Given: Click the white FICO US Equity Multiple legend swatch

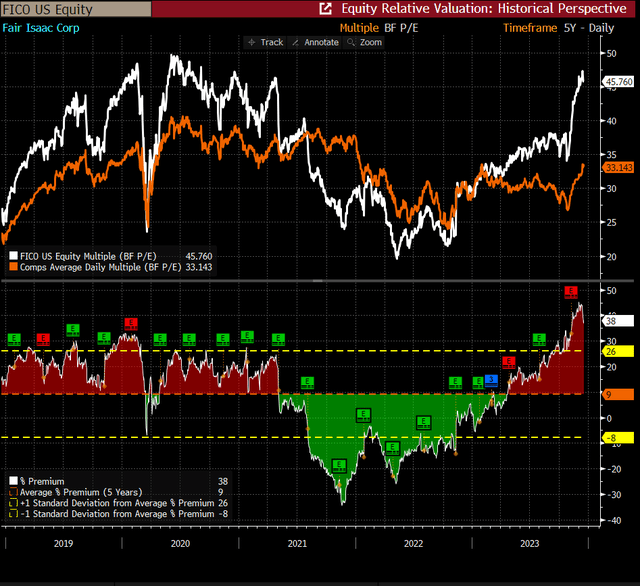Looking at the screenshot, I should point(13,256).
